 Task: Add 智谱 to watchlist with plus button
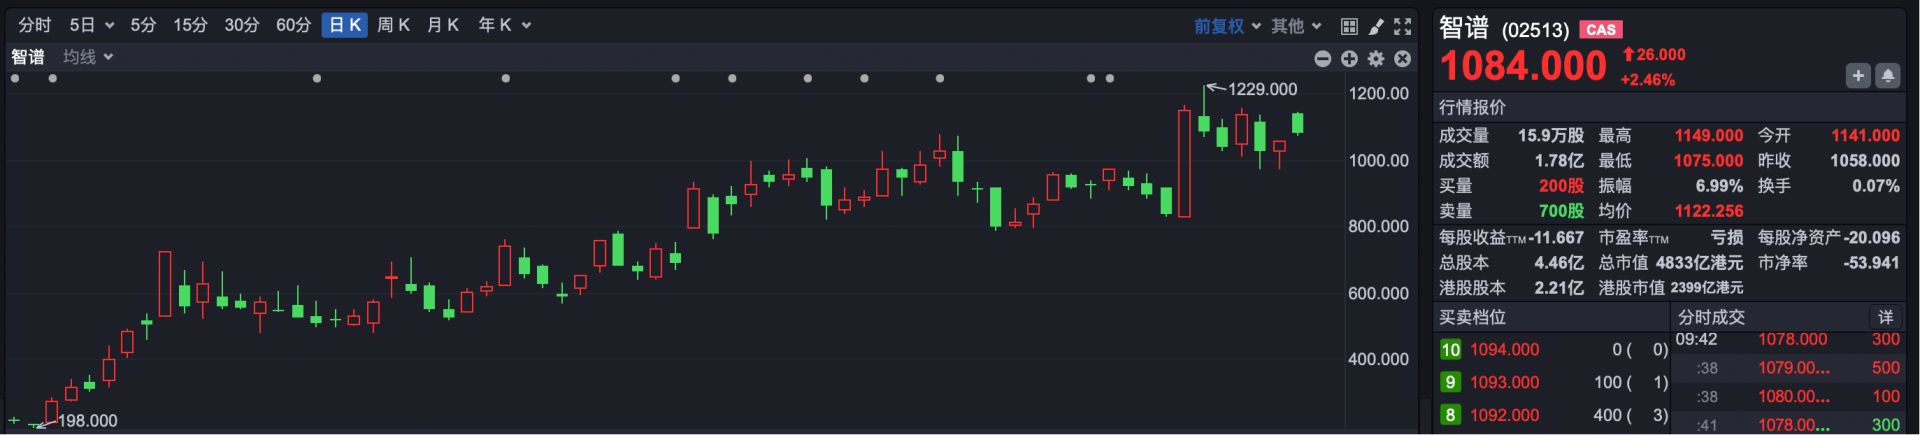[x=1858, y=75]
